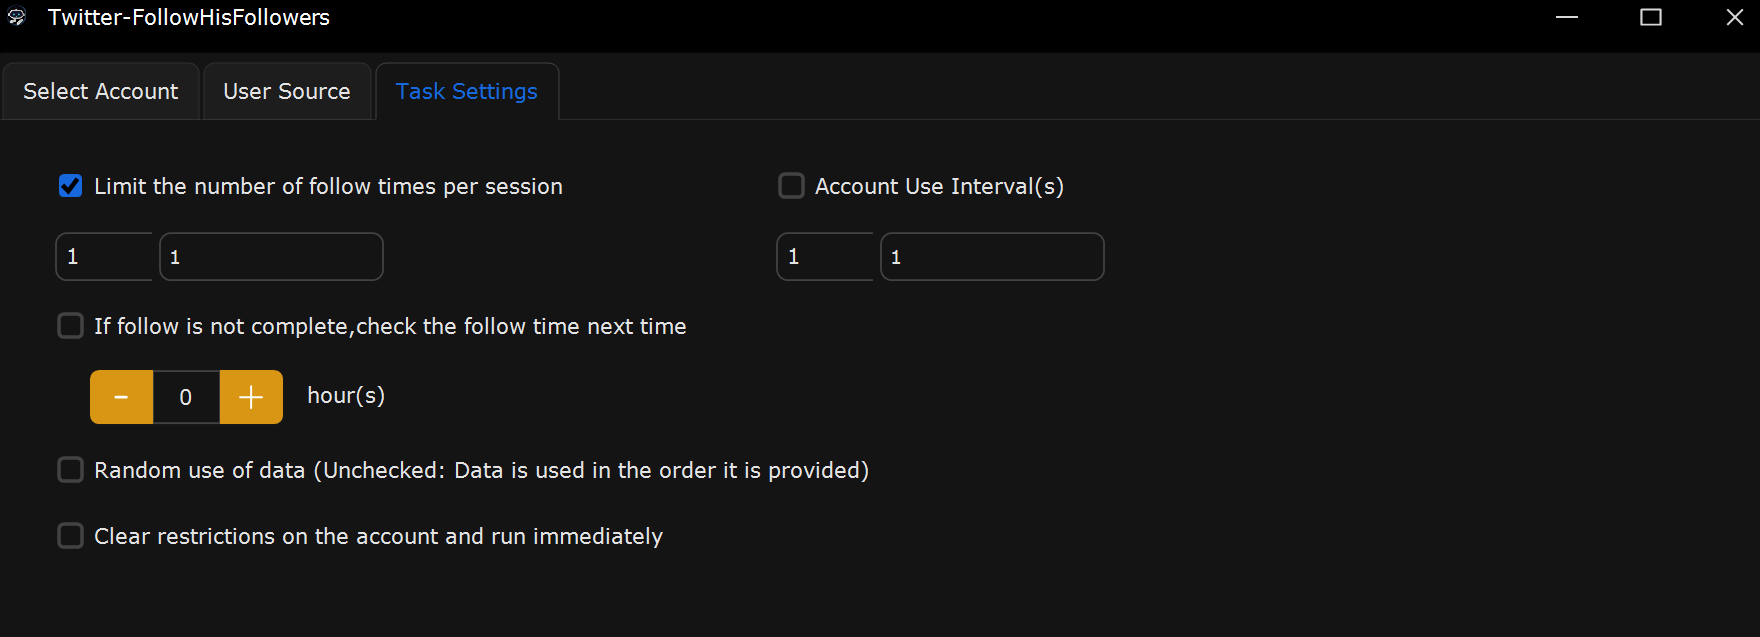Minimize the Twitter-FollowHisFollowers window
1760x637 pixels.
pyautogui.click(x=1567, y=17)
